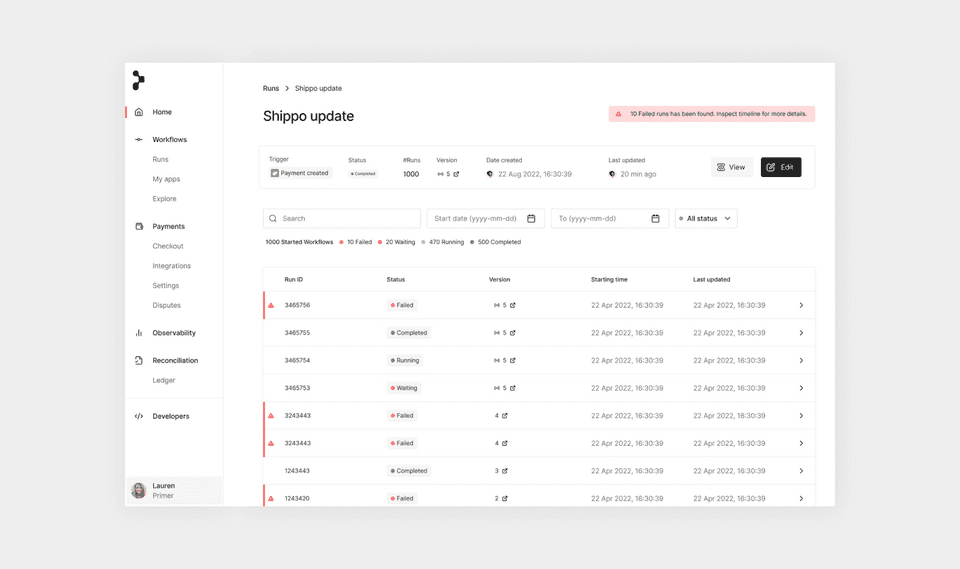960x569 pixels.
Task: Open version link icon for run 3465754
Action: 513,361
